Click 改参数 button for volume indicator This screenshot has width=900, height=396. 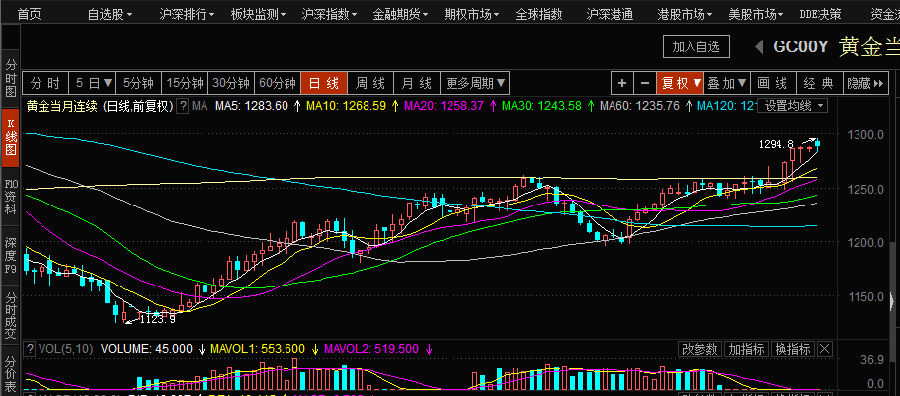coord(700,349)
